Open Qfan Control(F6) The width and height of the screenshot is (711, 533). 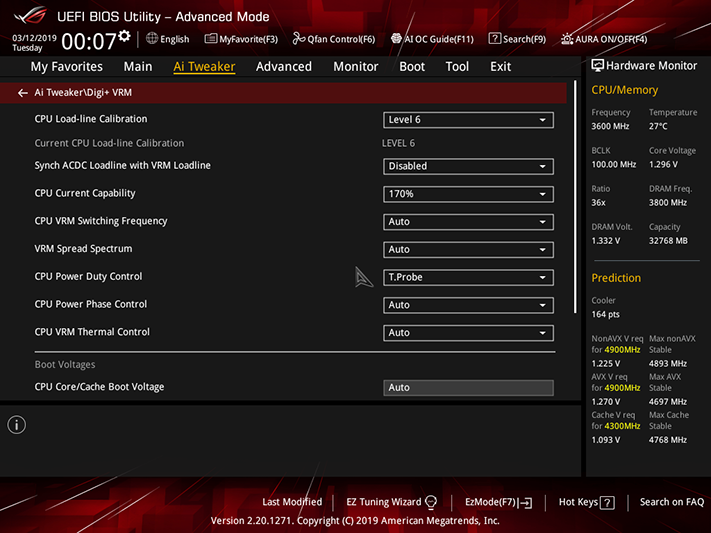pos(334,39)
